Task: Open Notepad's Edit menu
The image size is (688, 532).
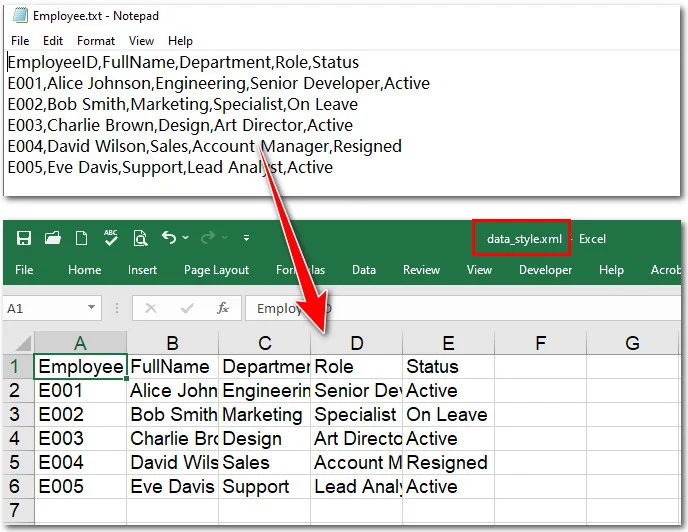Action: pos(53,41)
